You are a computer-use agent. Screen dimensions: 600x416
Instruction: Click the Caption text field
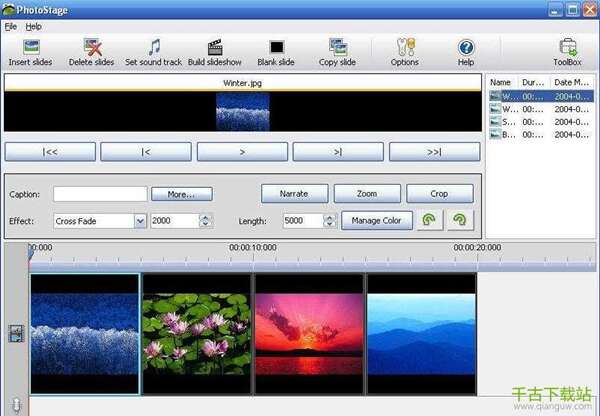(100, 194)
